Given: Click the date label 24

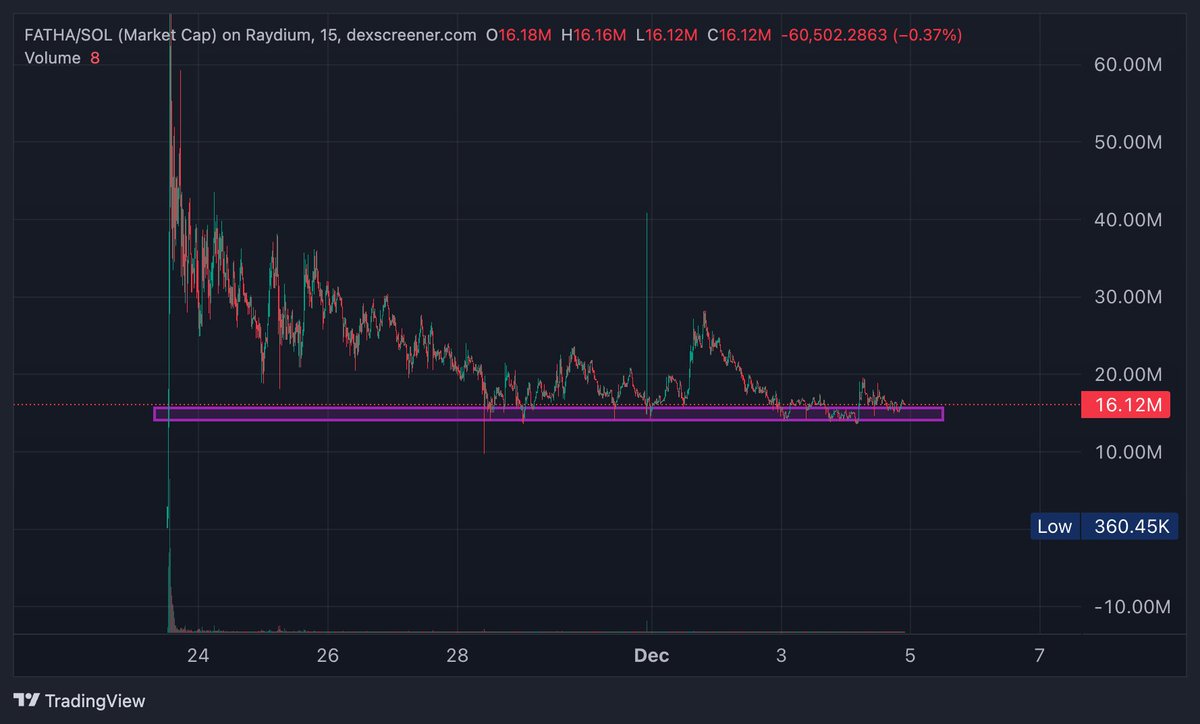Looking at the screenshot, I should pos(198,656).
